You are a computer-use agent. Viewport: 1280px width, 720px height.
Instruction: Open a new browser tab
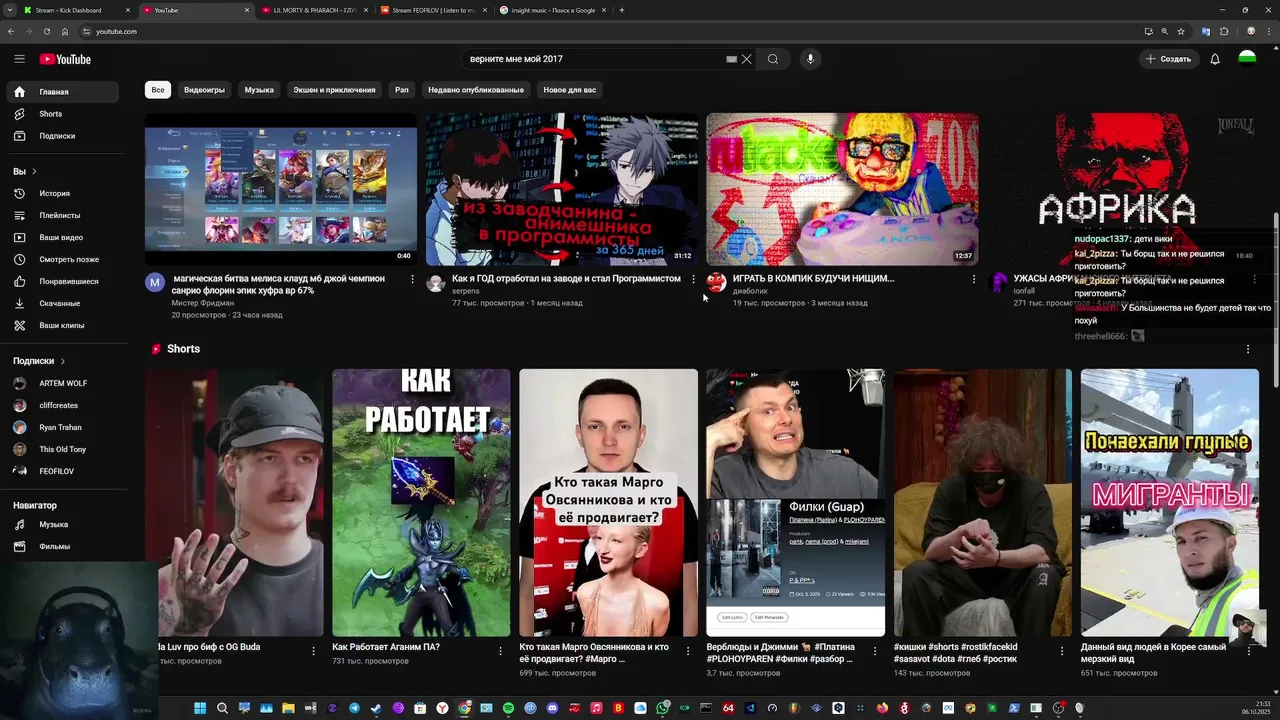click(x=622, y=10)
